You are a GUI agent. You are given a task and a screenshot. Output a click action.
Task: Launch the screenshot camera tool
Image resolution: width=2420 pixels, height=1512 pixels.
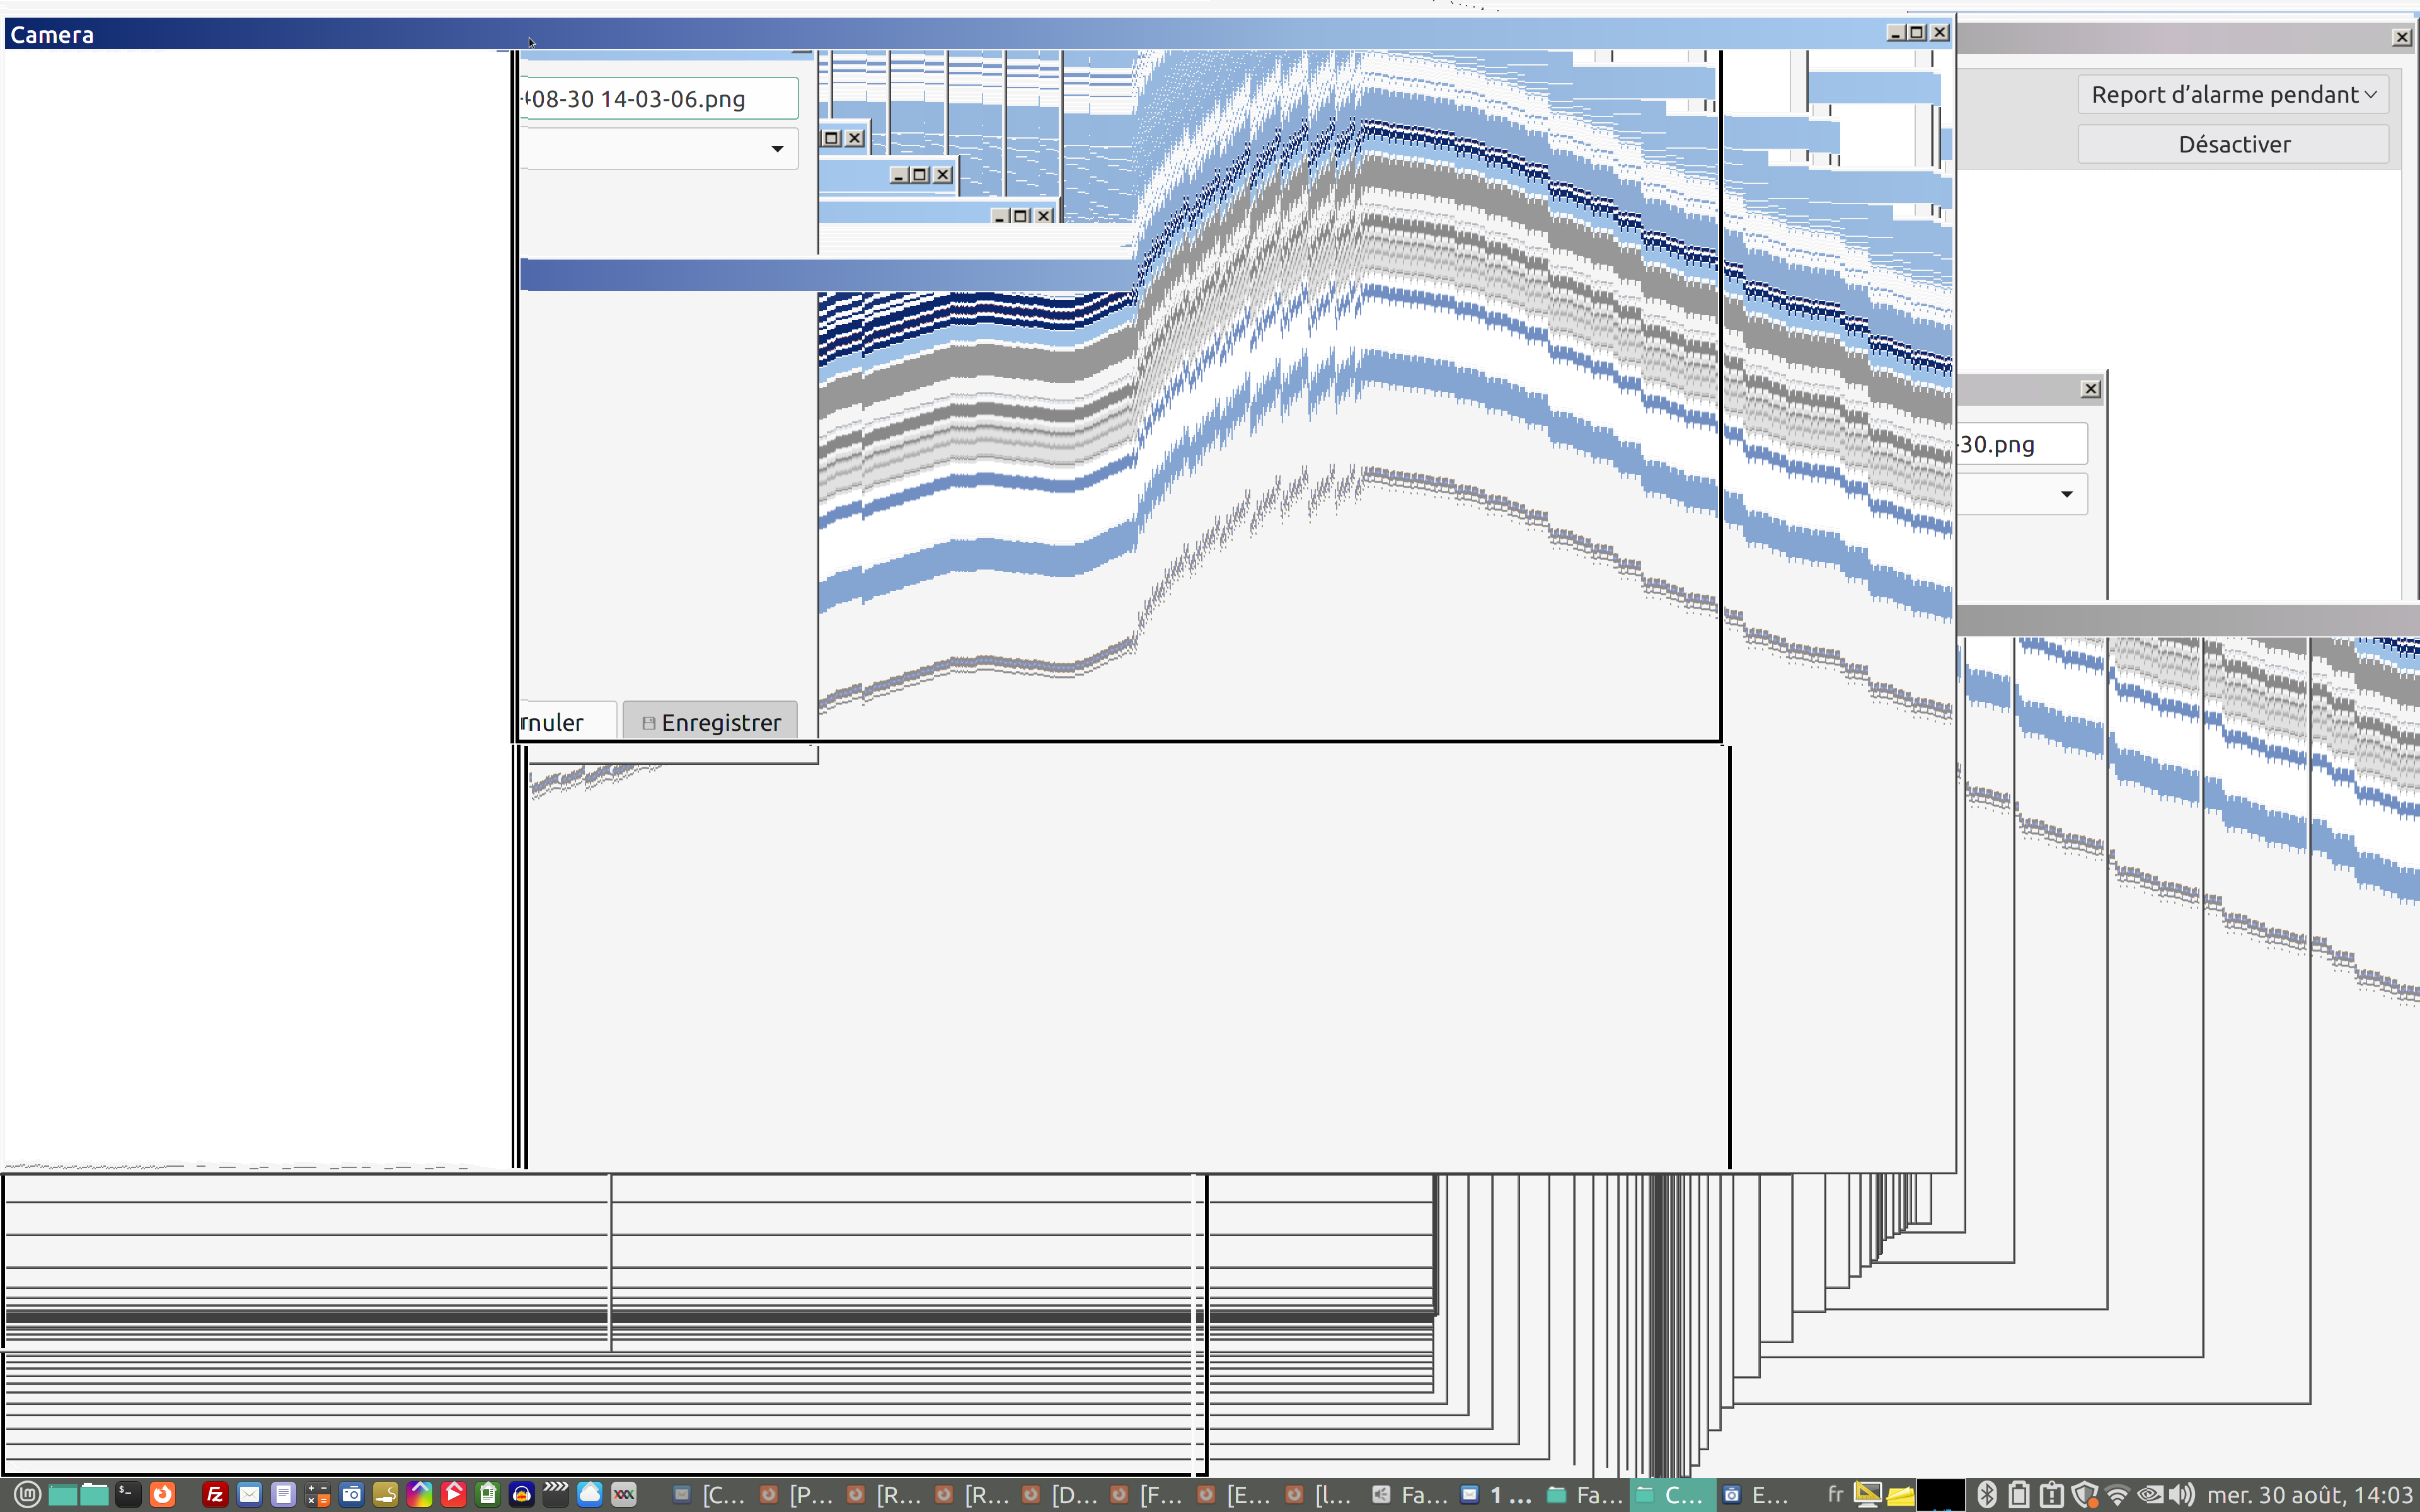pyautogui.click(x=351, y=1494)
